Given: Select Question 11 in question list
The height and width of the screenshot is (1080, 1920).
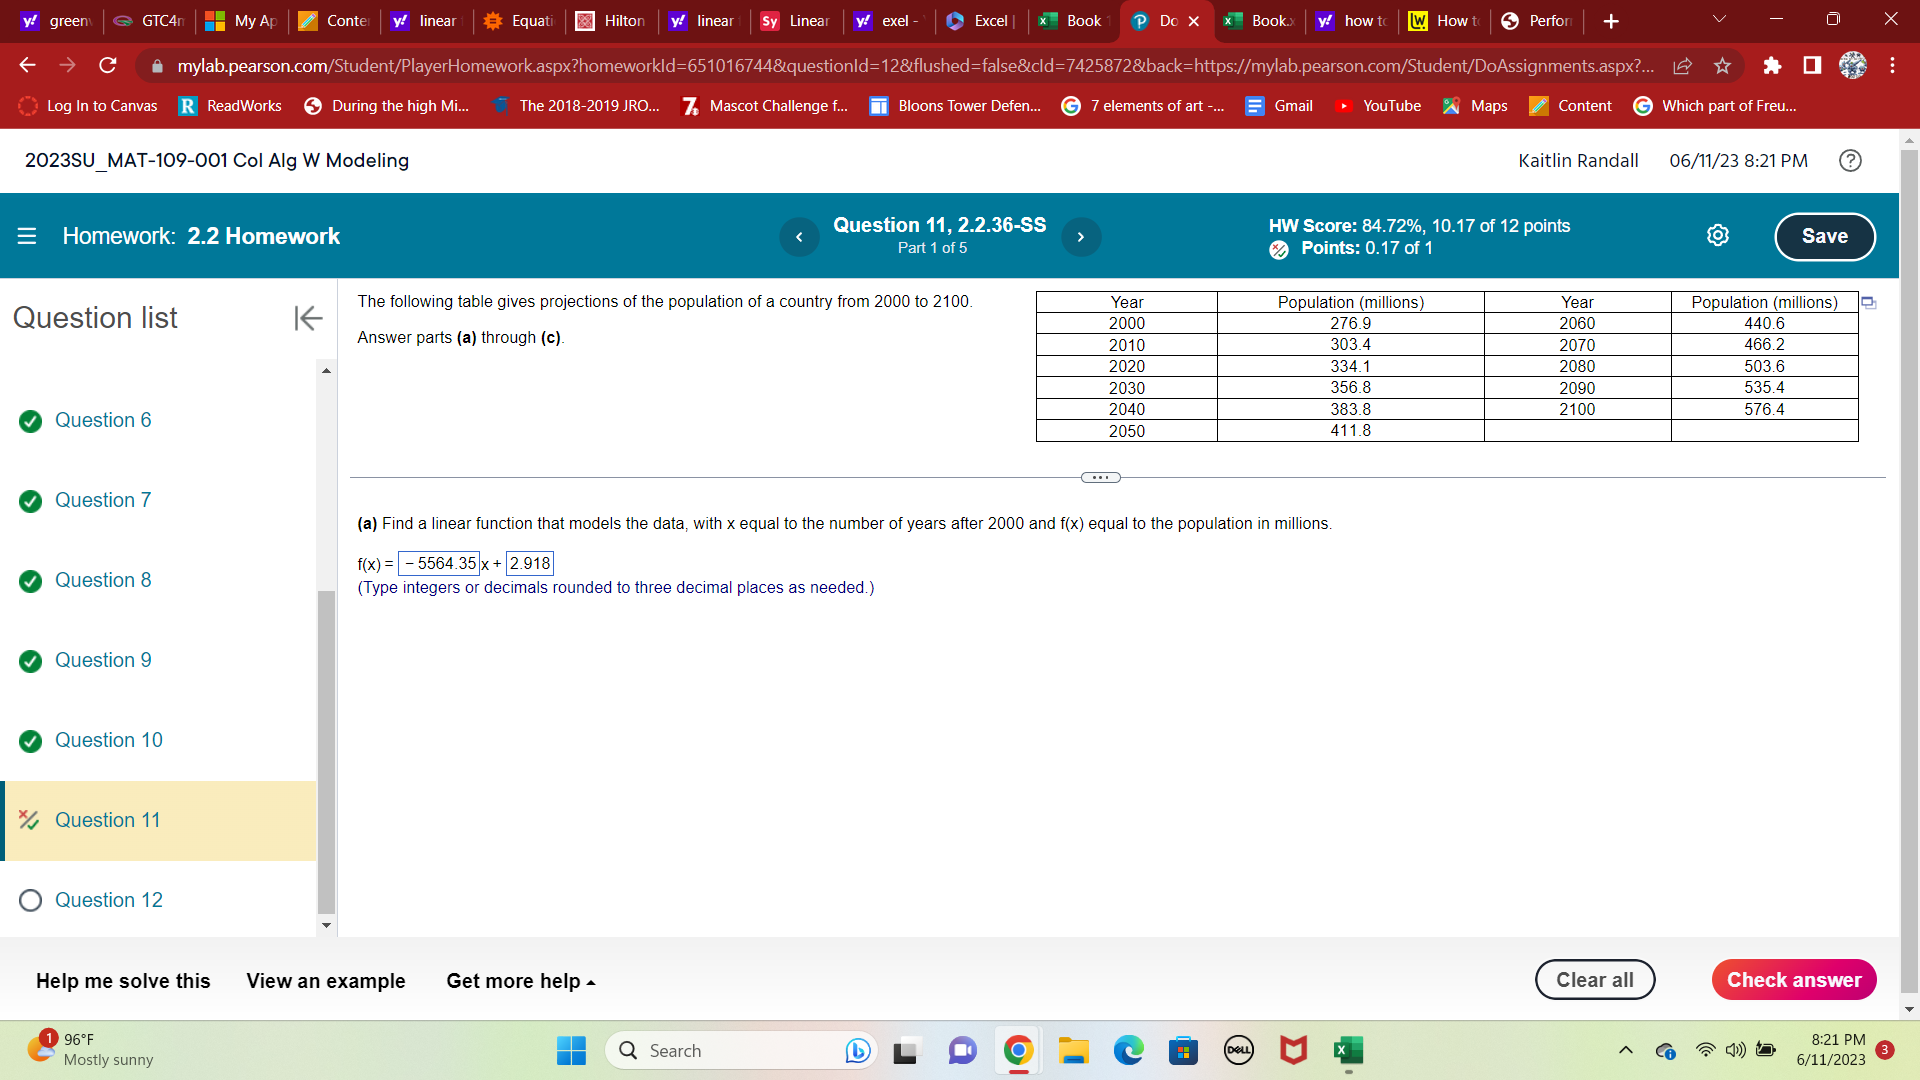Looking at the screenshot, I should 107,821.
